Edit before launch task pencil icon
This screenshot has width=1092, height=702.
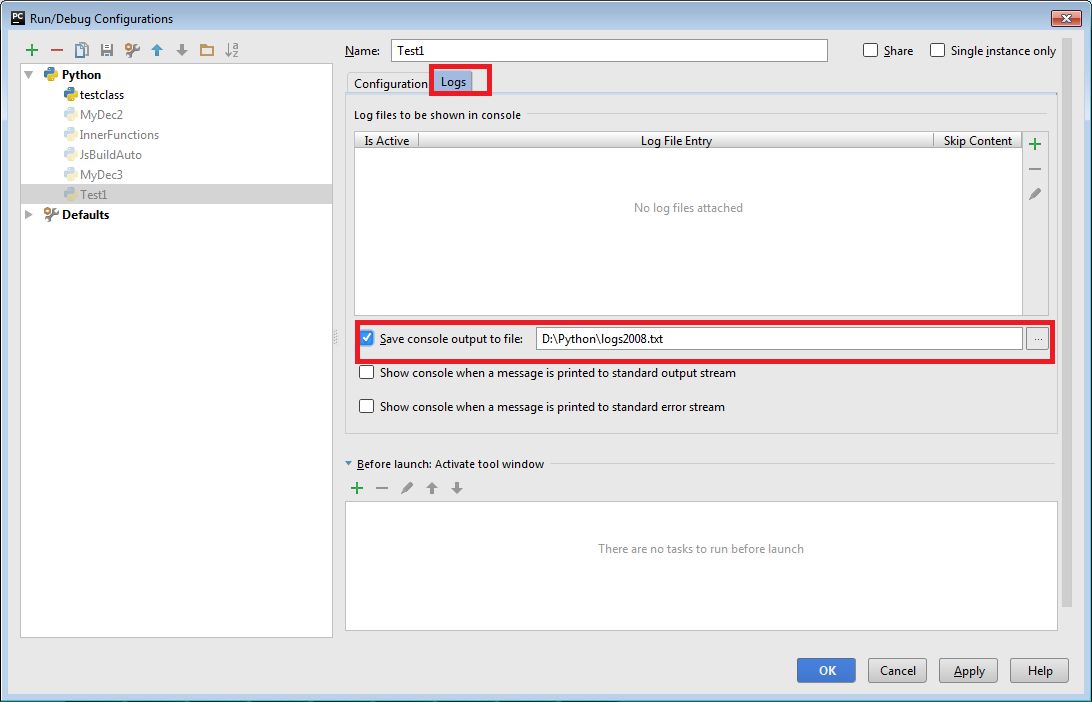click(x=407, y=488)
